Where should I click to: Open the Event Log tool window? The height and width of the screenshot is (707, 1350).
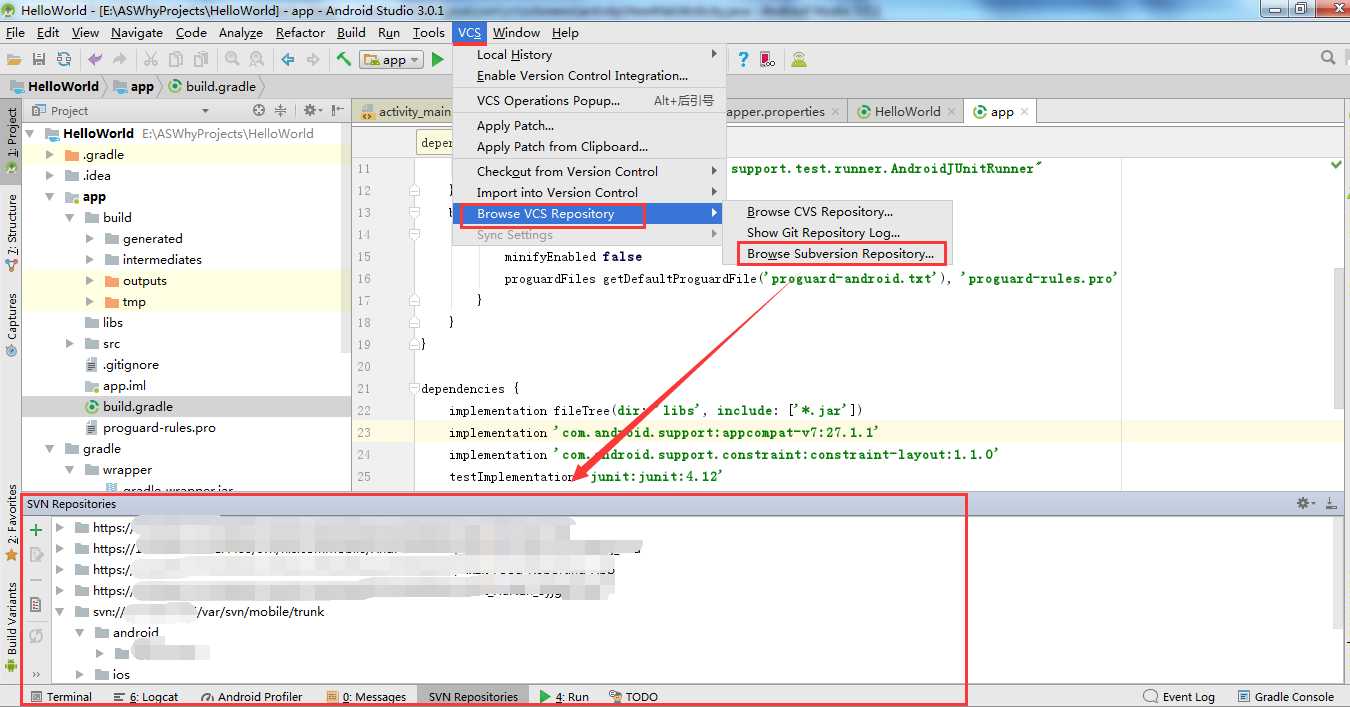click(x=1180, y=697)
